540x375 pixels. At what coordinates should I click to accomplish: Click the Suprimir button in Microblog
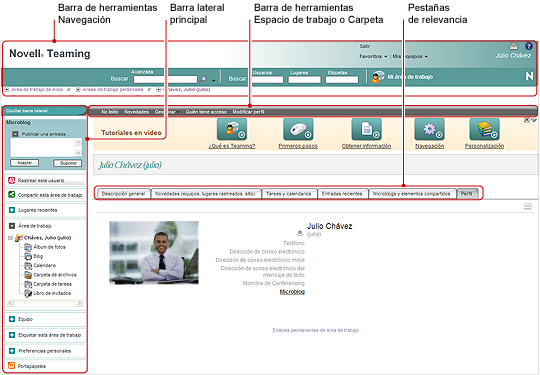pos(68,163)
